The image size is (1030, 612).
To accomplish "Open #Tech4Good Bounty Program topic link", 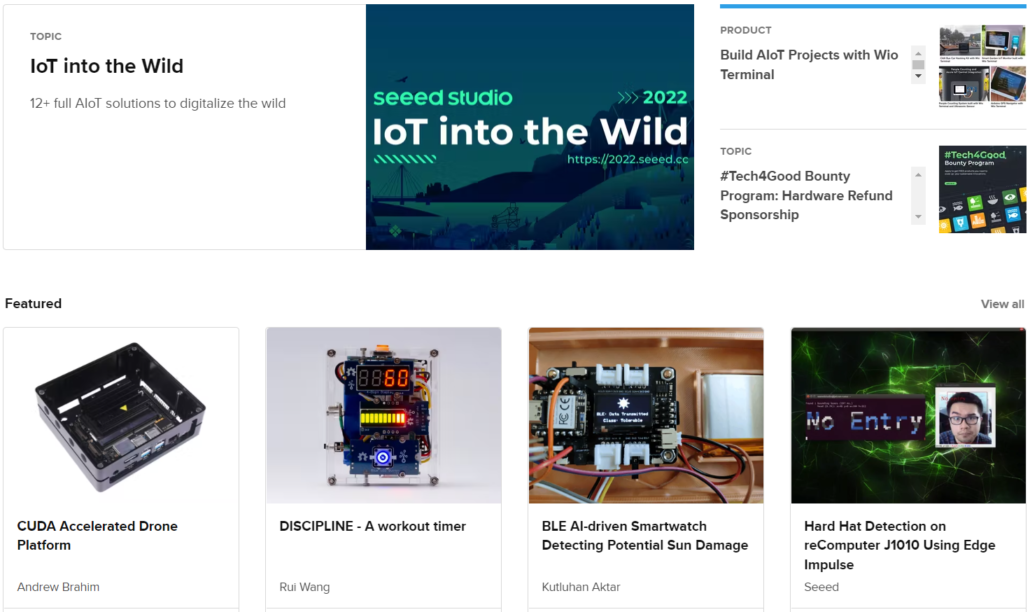I will click(806, 195).
